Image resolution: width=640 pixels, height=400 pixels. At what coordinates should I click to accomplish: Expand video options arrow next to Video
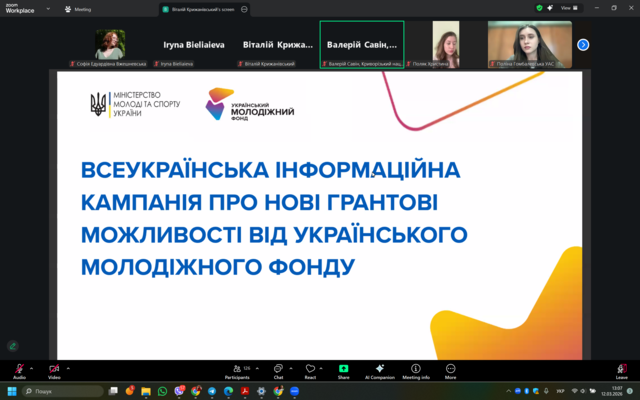69,366
